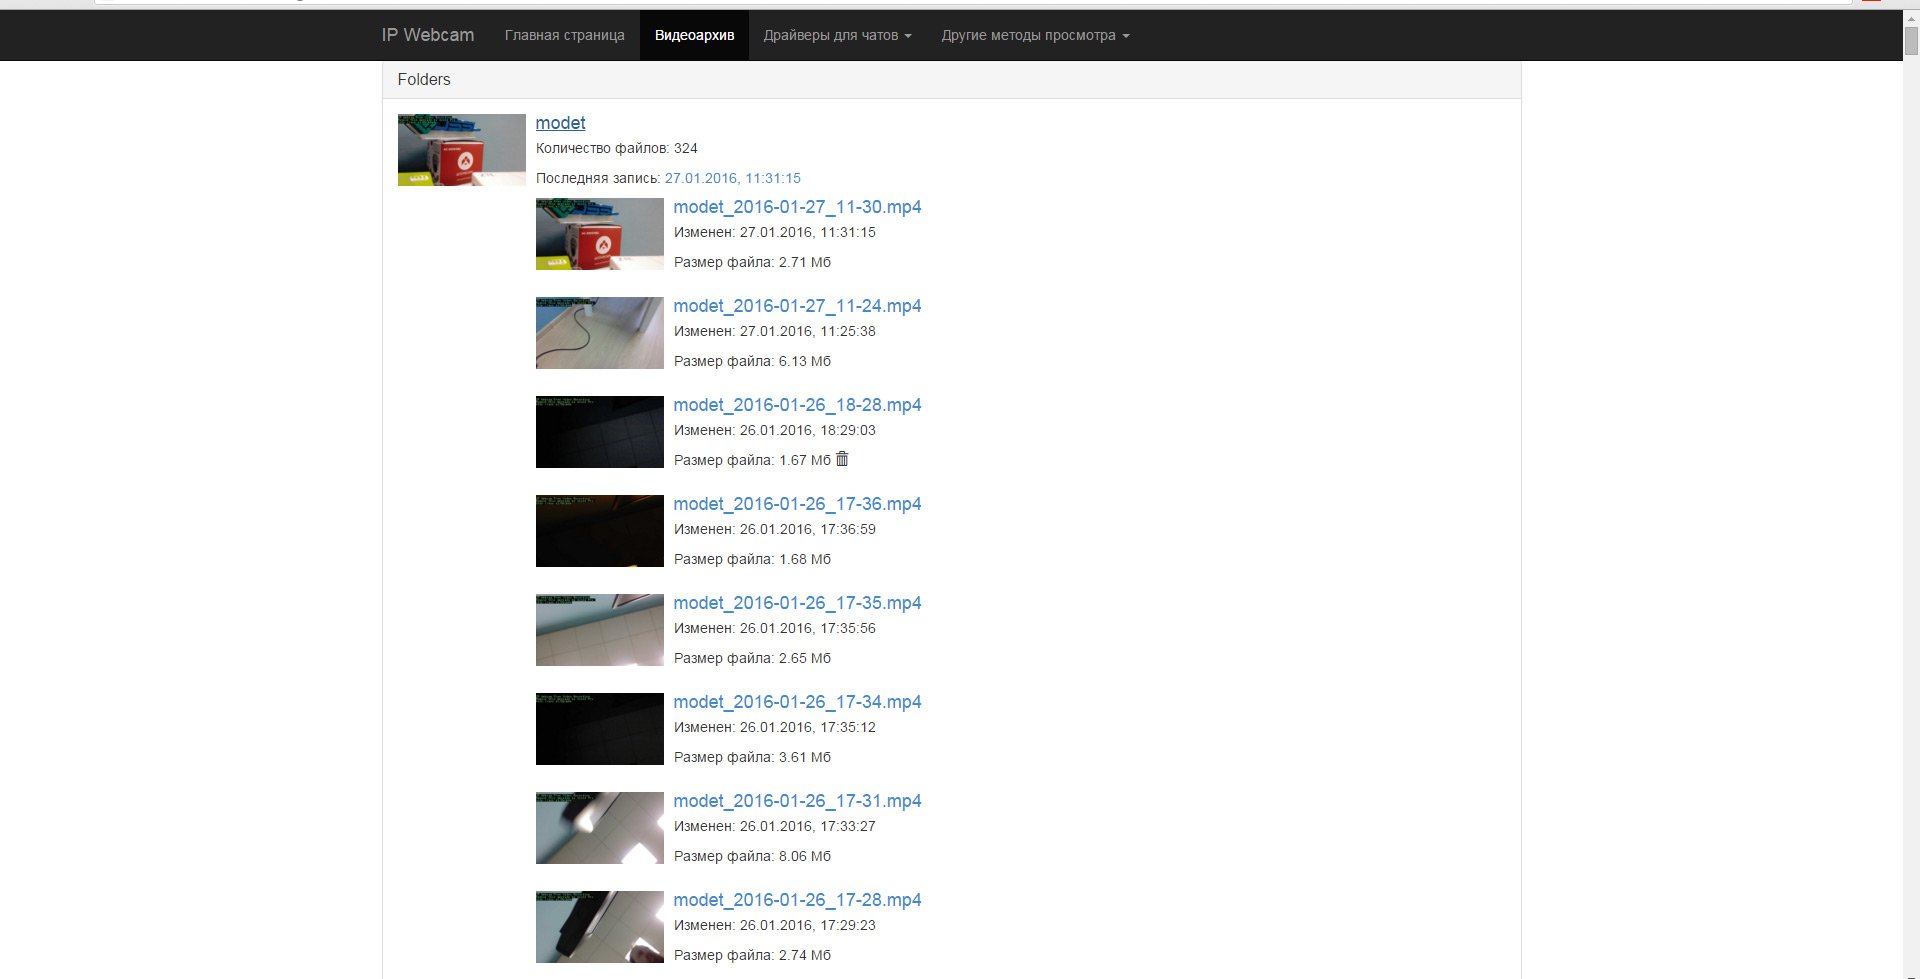Screen dimensions: 1920x979
Task: Open video modet_2016-01-26_17-28.mp4
Action: tap(797, 900)
